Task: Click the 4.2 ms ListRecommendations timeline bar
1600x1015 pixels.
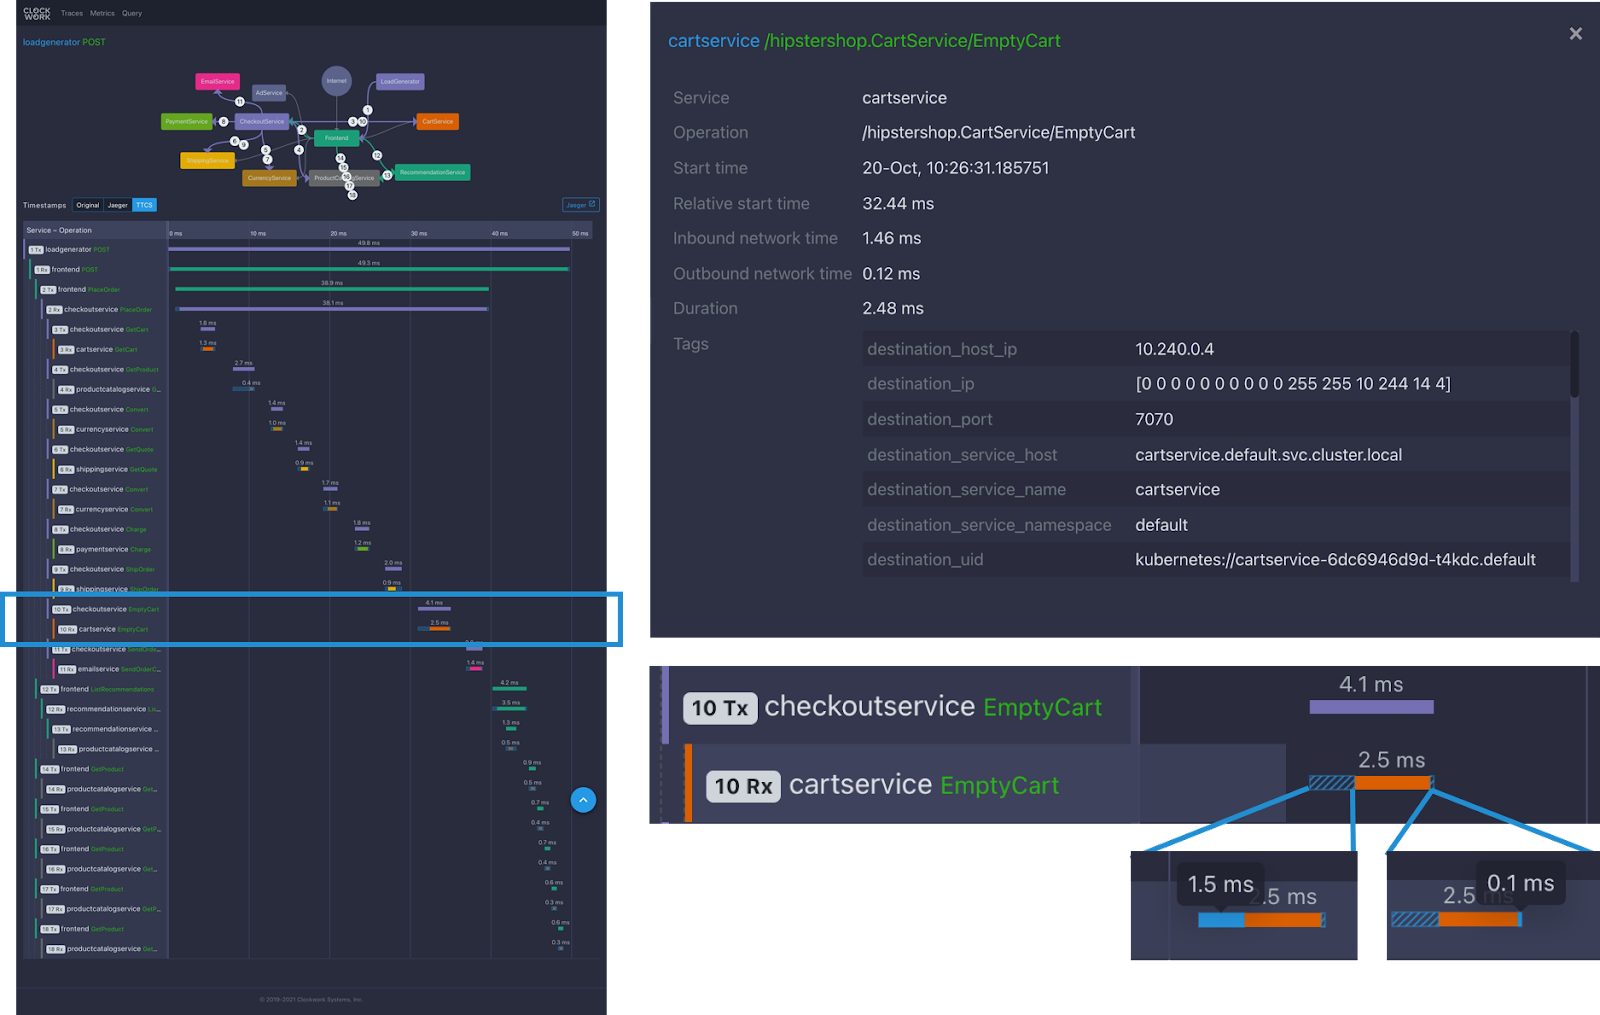Action: pos(510,689)
